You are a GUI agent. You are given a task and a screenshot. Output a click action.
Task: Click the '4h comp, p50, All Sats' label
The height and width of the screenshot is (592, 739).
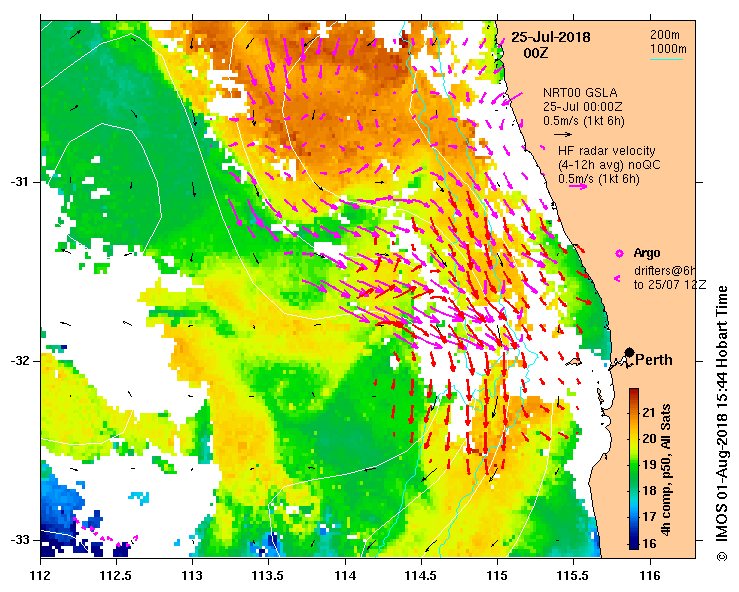[666, 469]
